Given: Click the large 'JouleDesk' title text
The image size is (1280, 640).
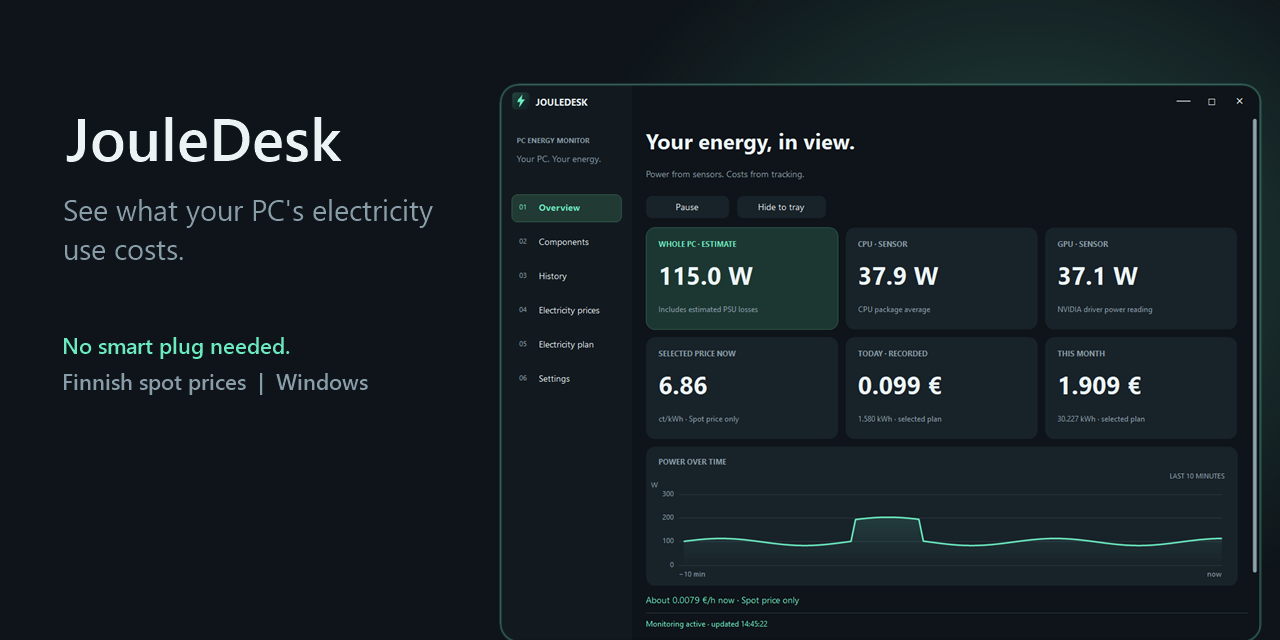Looking at the screenshot, I should (203, 141).
